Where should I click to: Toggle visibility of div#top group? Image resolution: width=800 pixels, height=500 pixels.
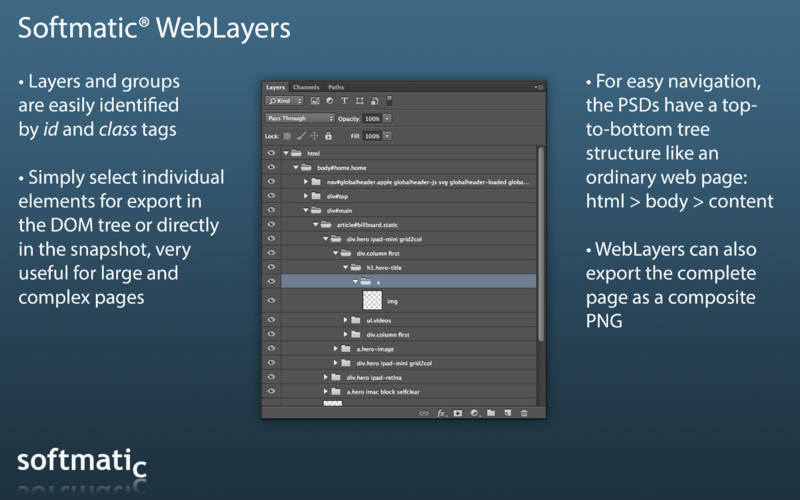click(x=271, y=196)
